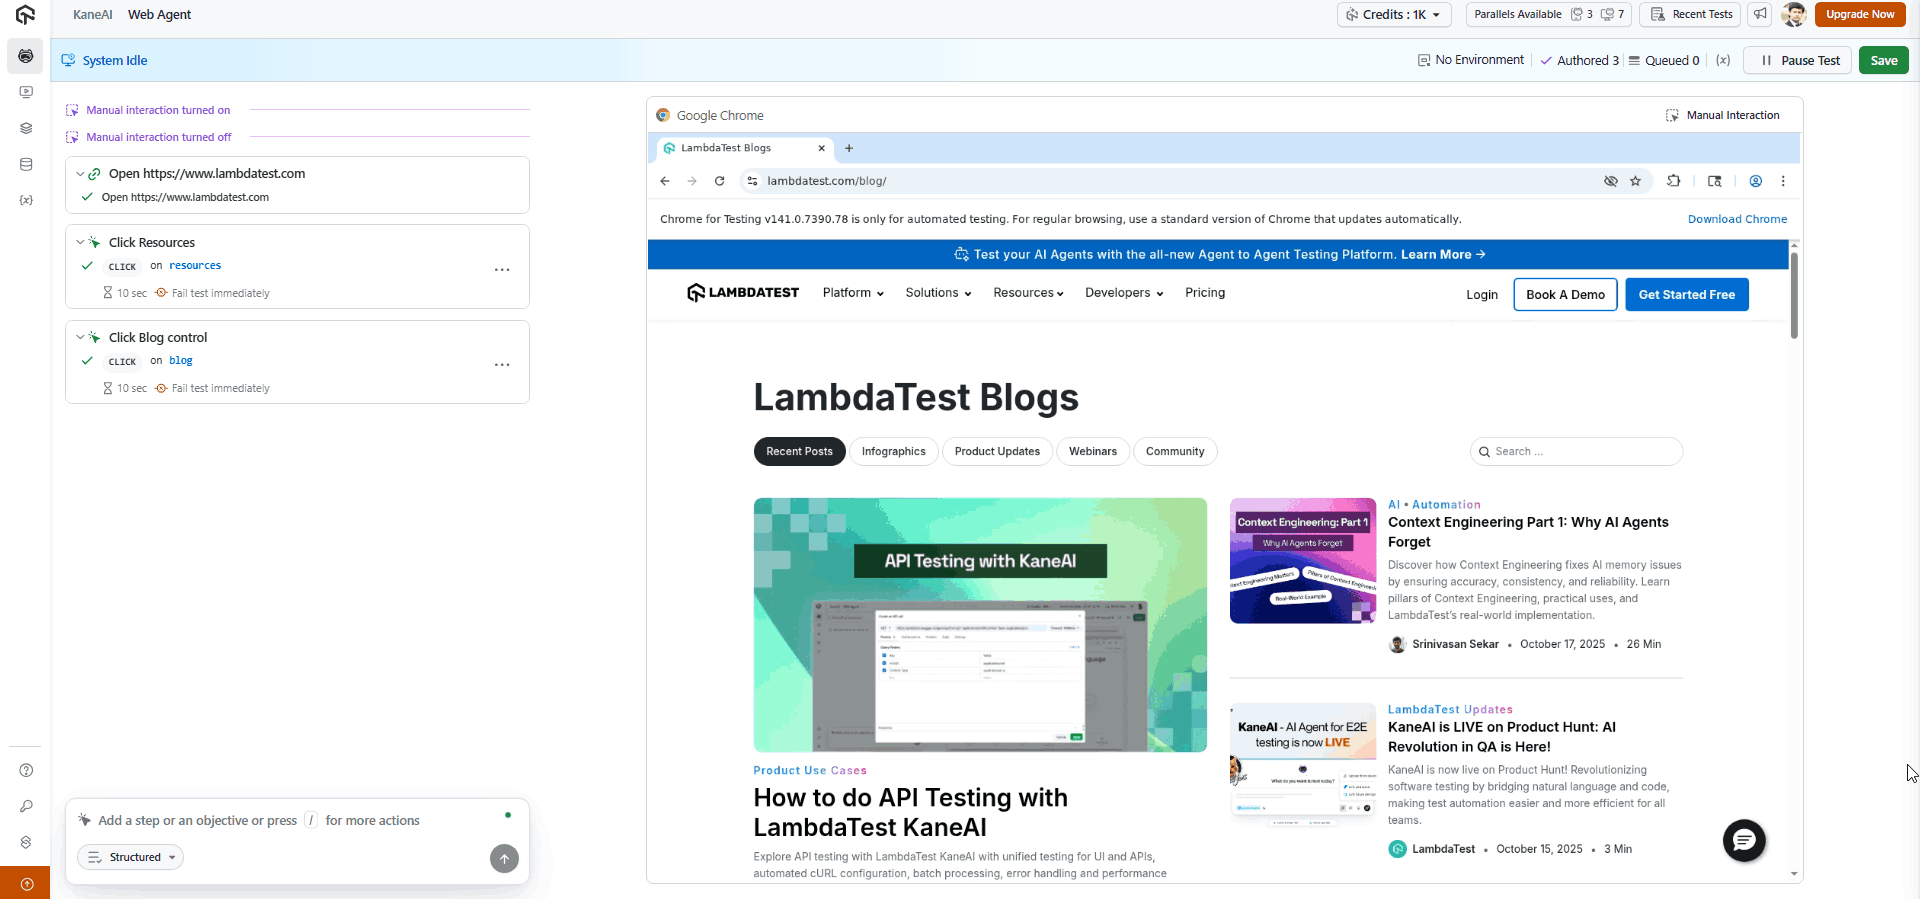The height and width of the screenshot is (899, 1920).
Task: Click the site information icon in address bar
Action: click(753, 181)
